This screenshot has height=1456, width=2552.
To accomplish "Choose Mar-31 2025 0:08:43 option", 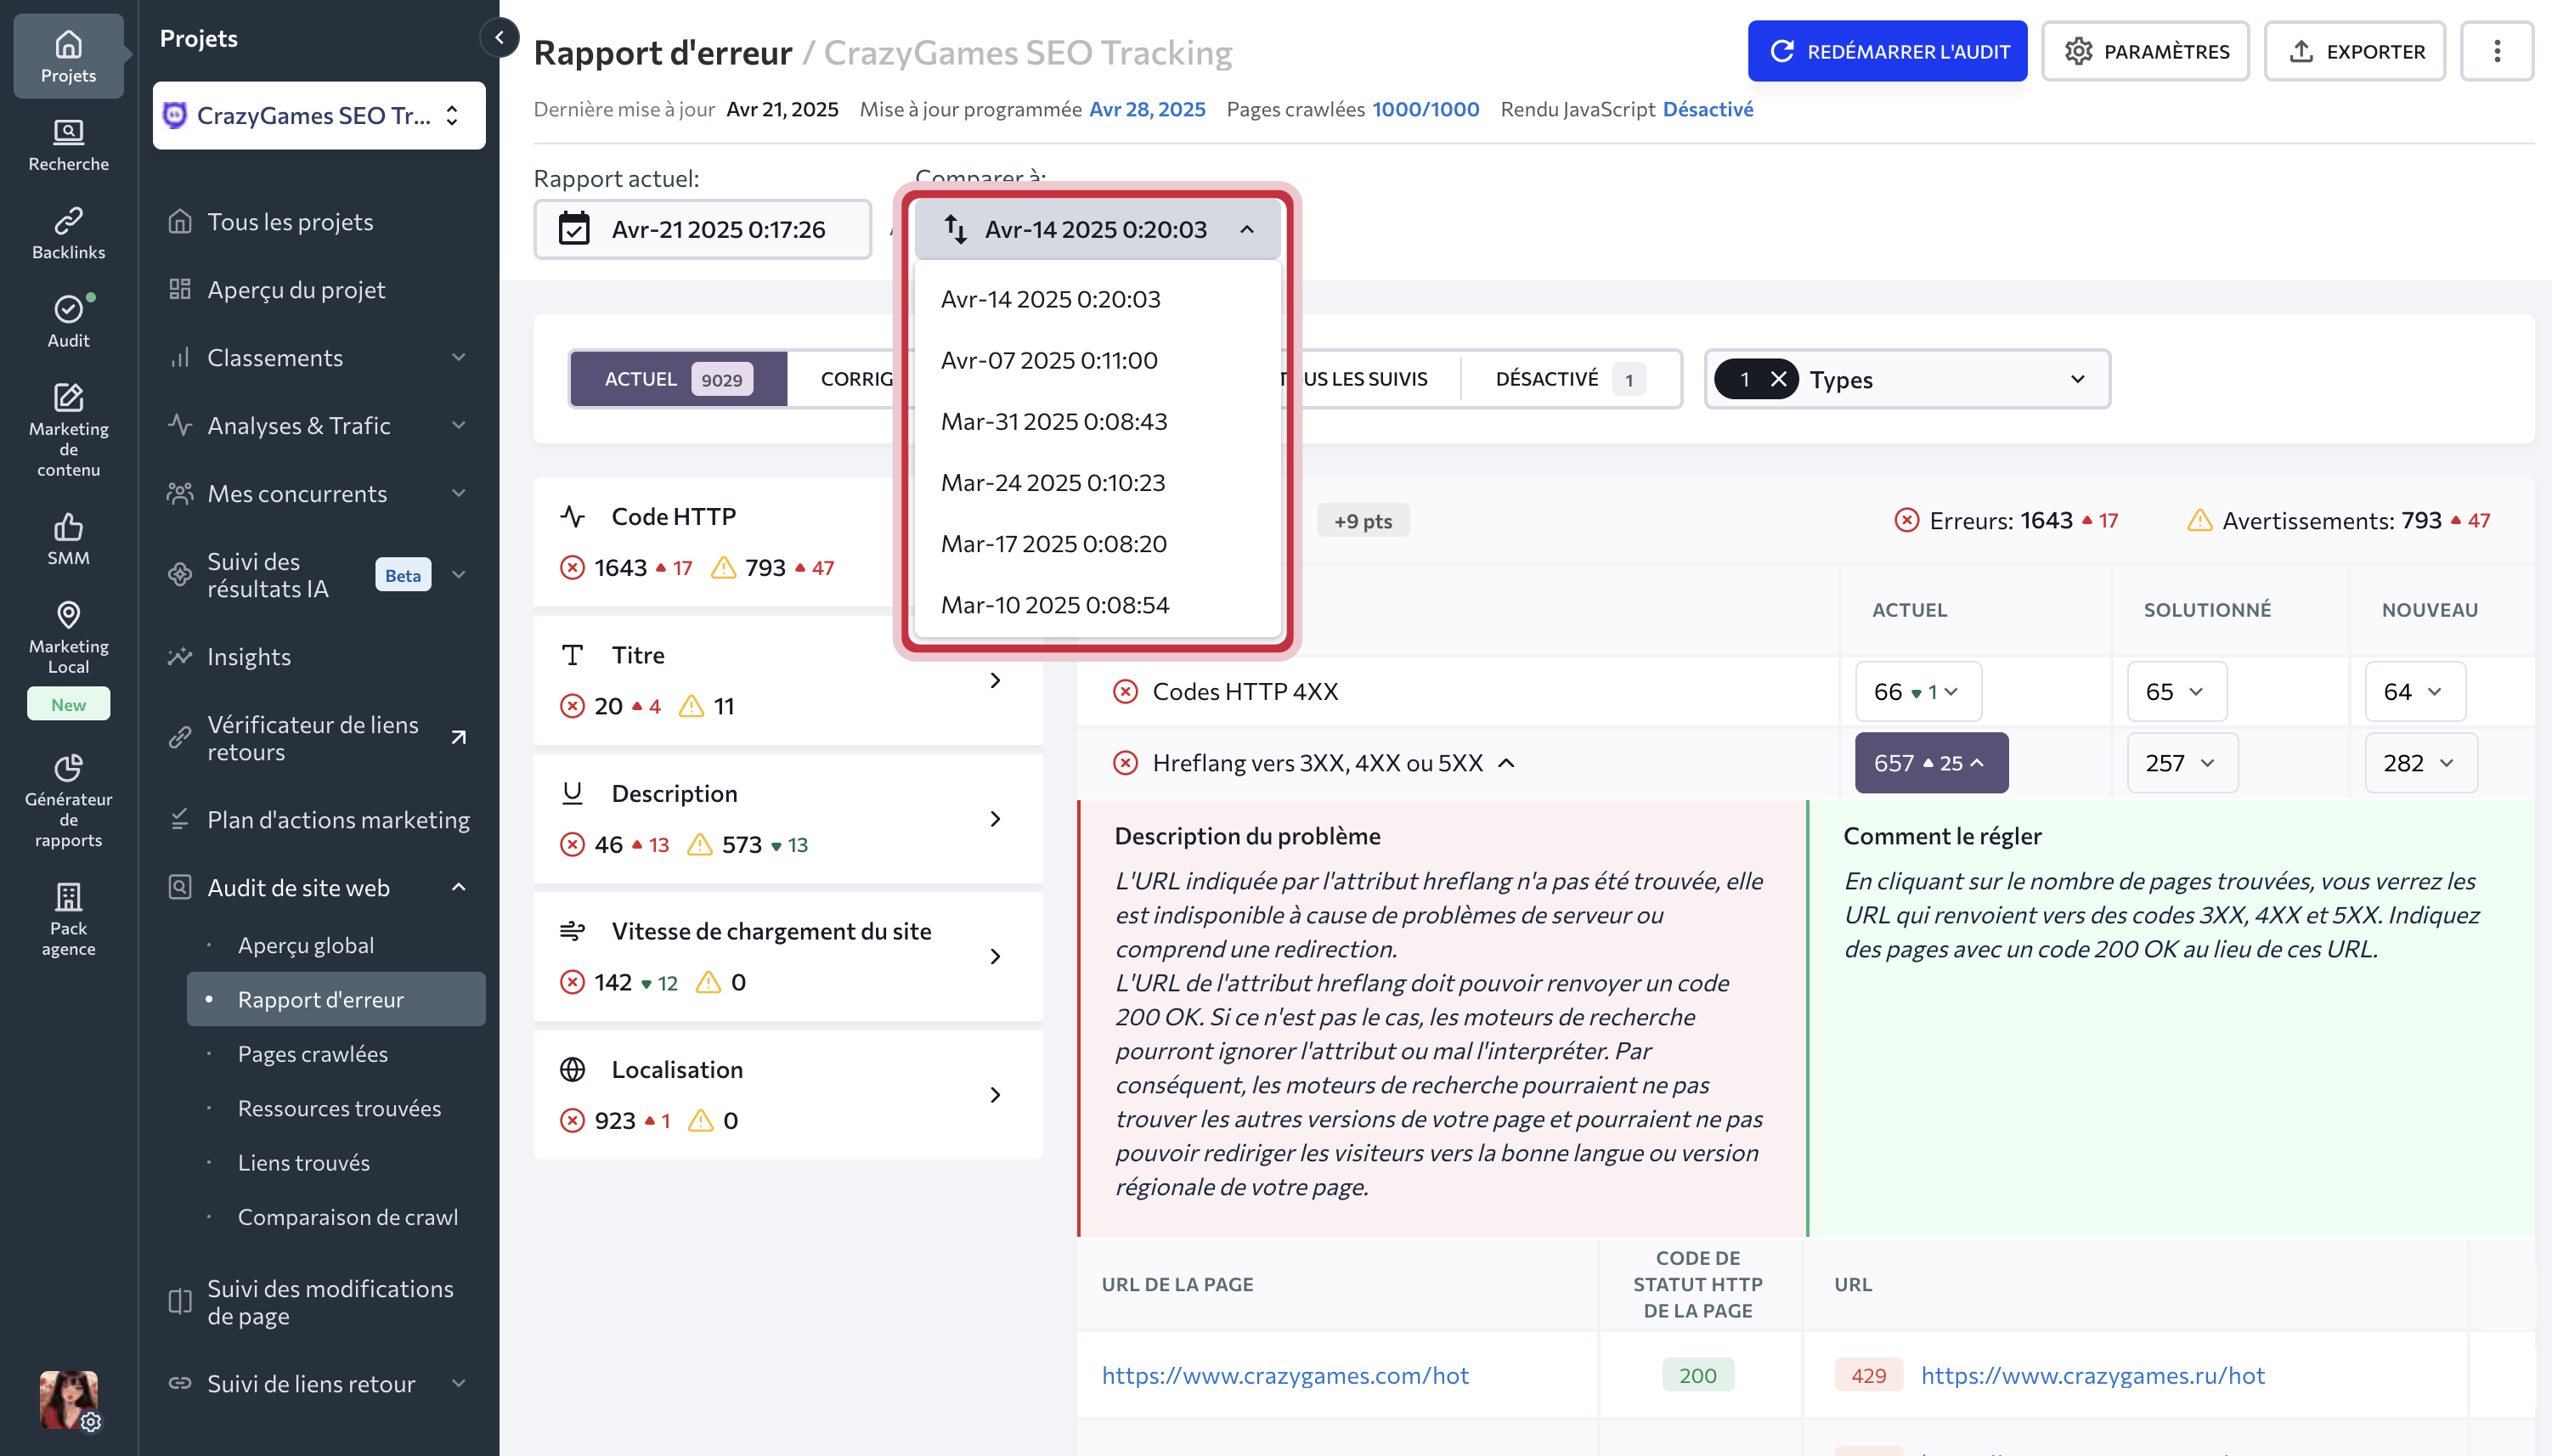I will tap(1098, 421).
